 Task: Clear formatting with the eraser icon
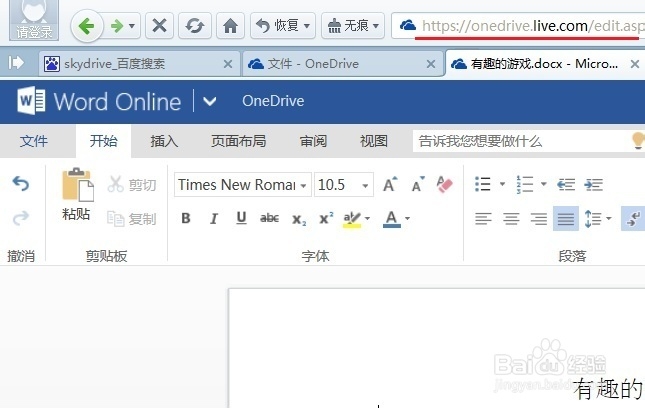[445, 185]
